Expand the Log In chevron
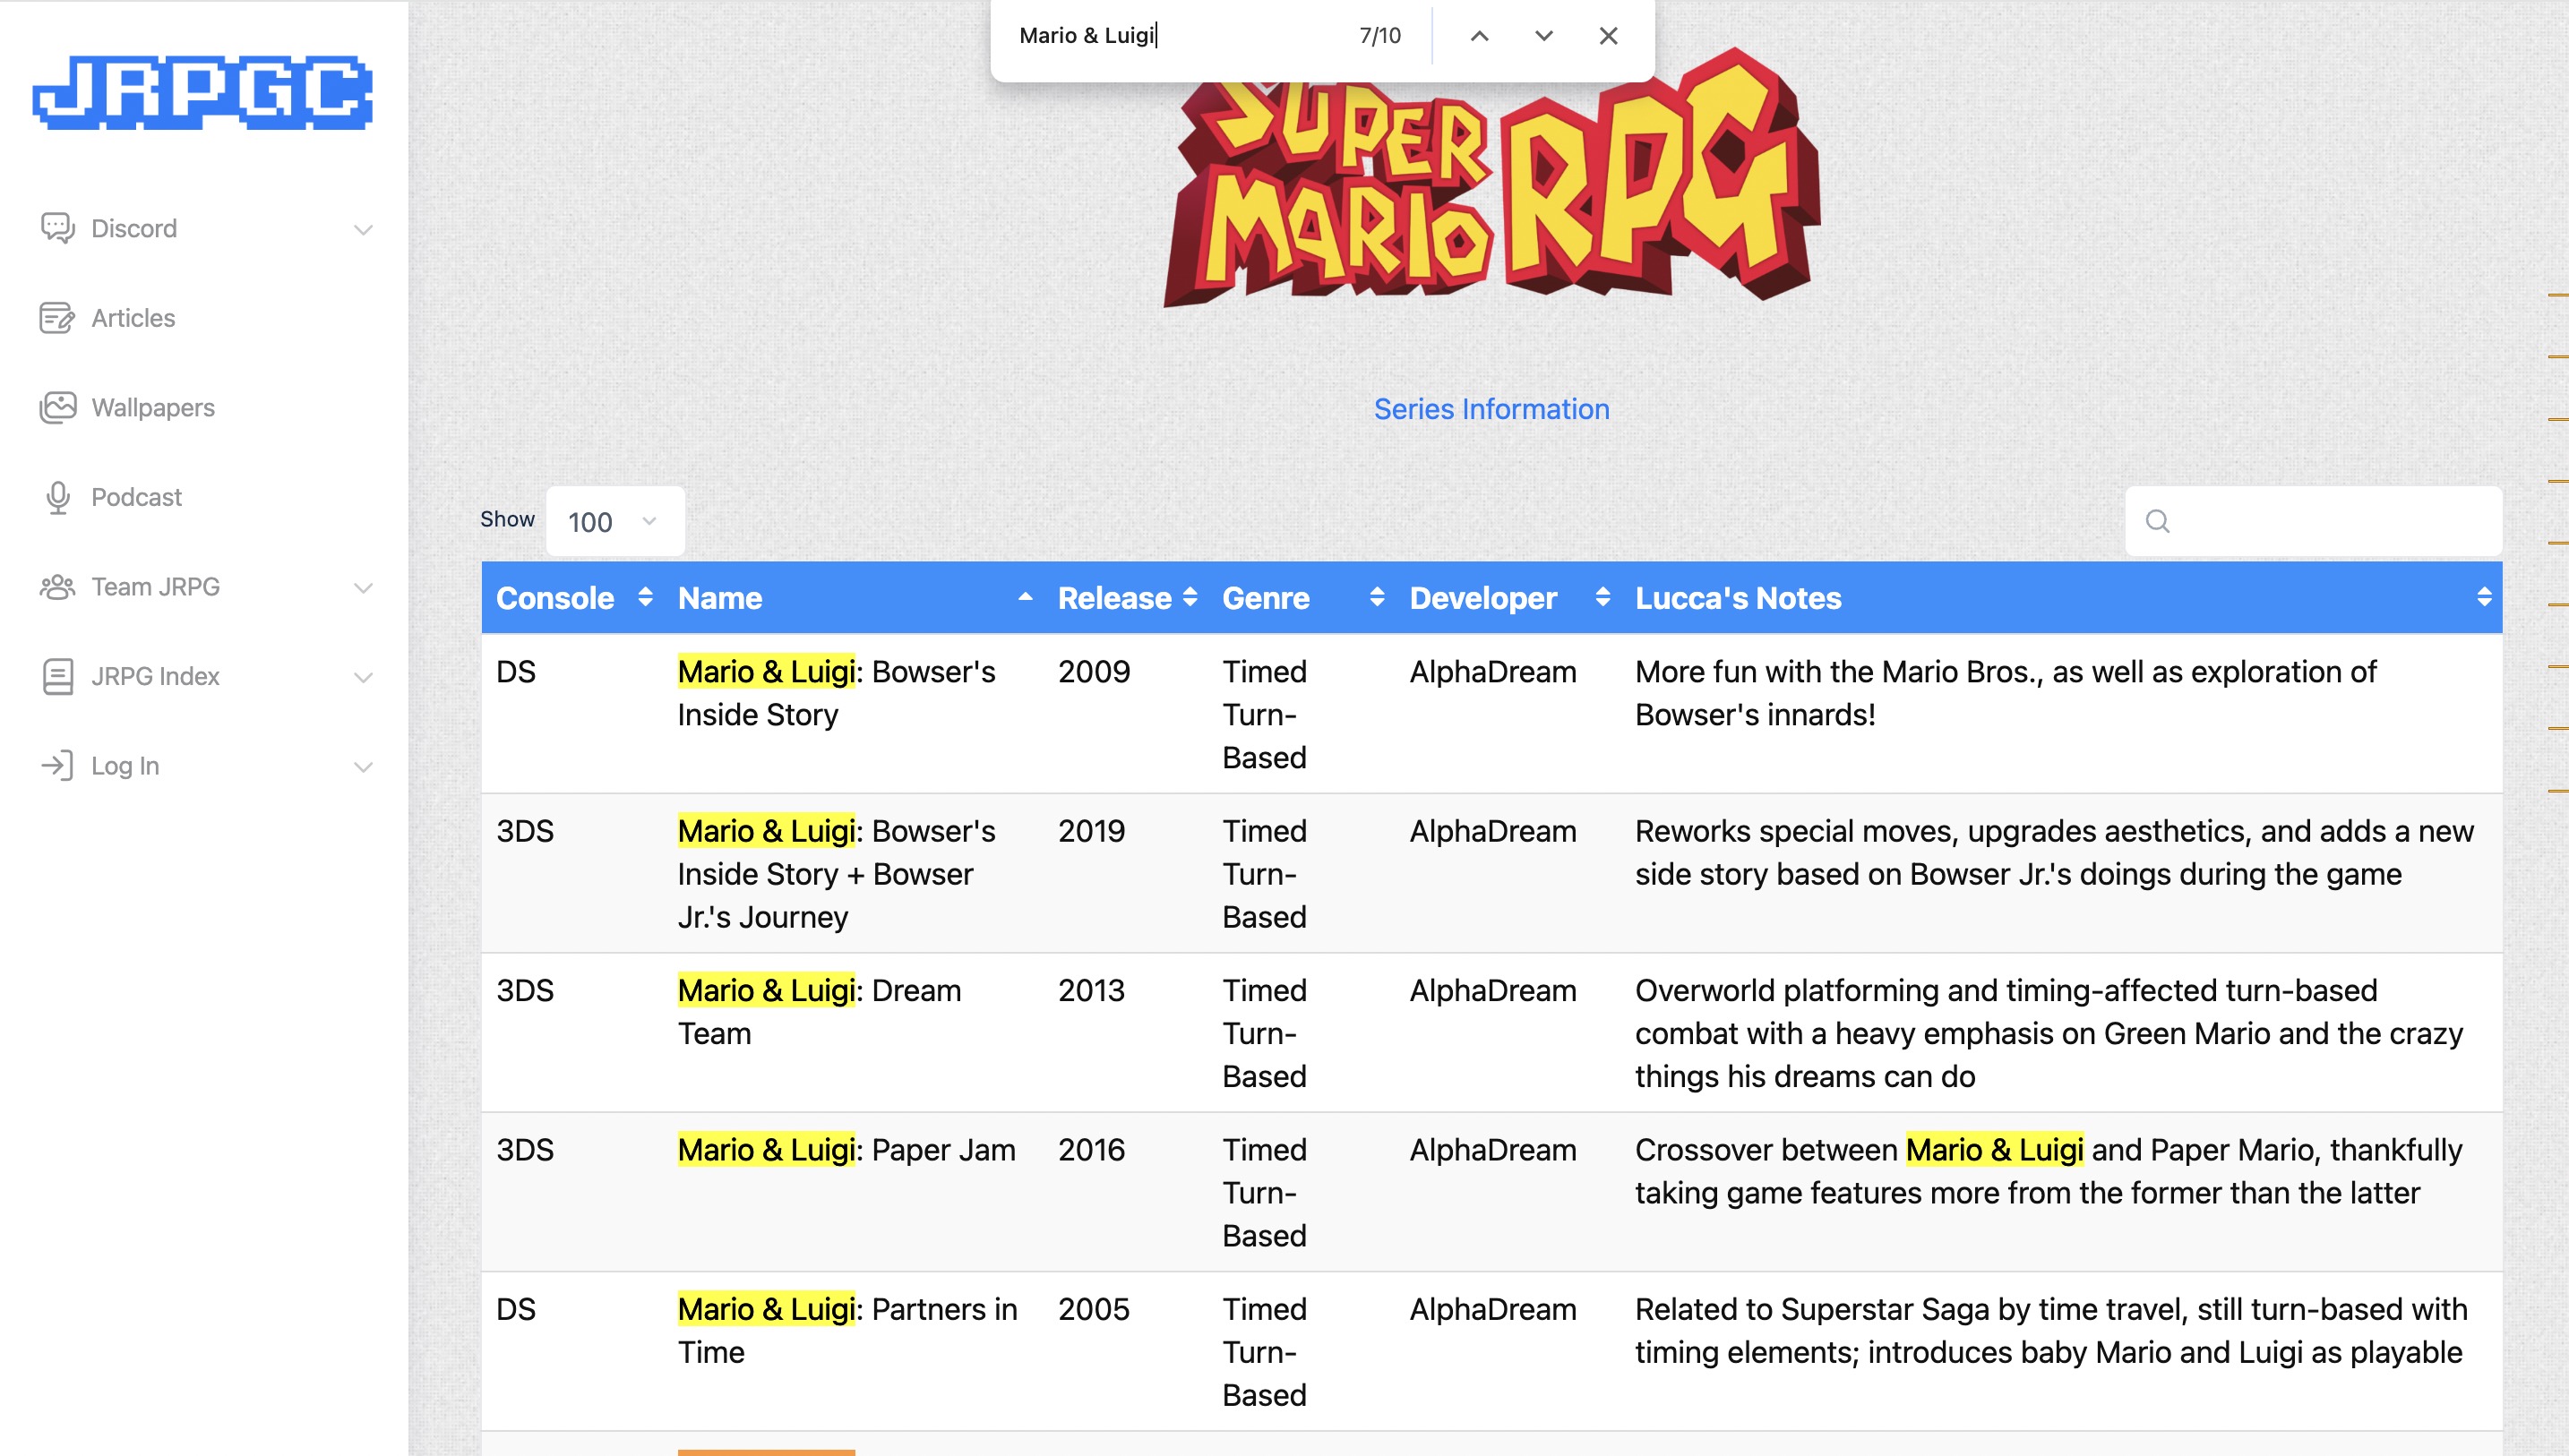Screen dimensions: 2569x1456 point(363,767)
